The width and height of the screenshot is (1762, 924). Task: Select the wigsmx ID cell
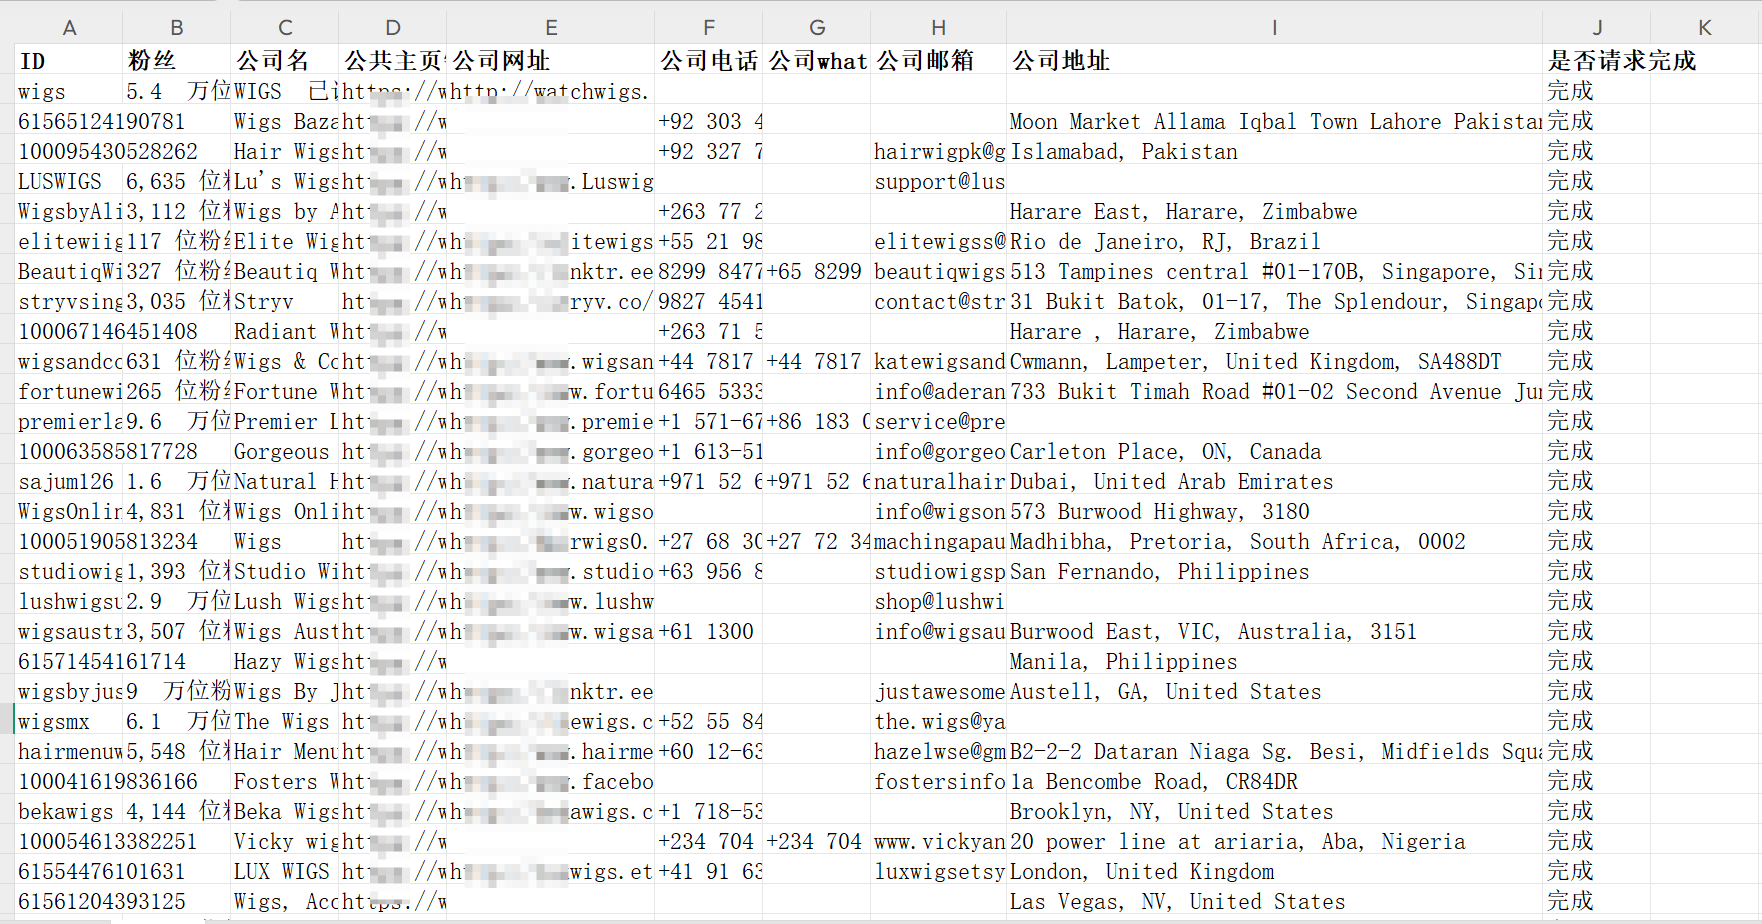tap(69, 722)
